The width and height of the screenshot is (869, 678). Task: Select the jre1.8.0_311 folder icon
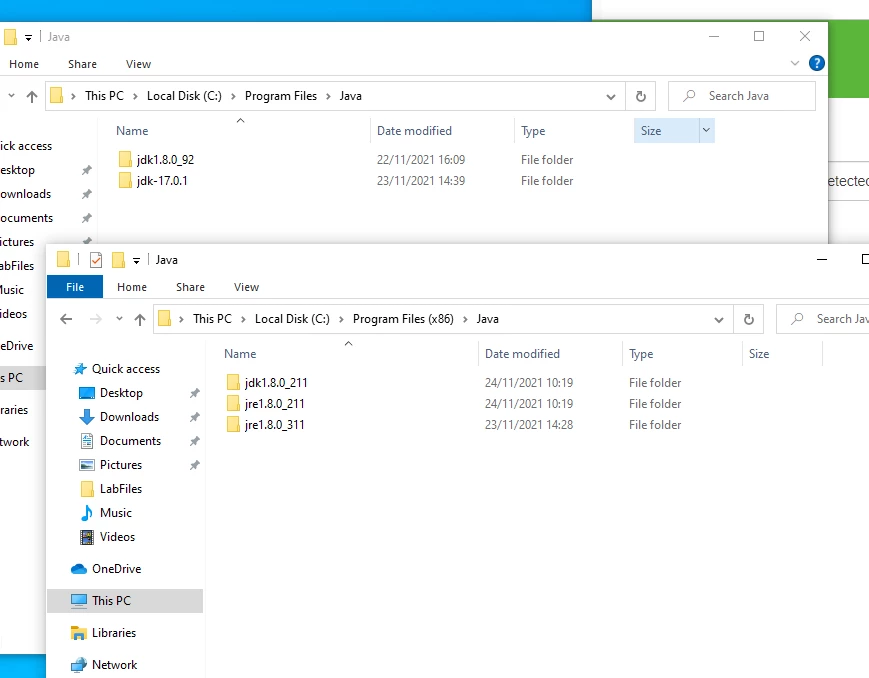[x=233, y=425]
